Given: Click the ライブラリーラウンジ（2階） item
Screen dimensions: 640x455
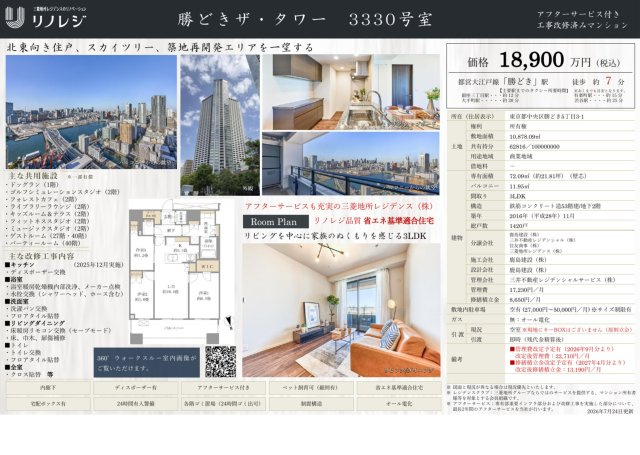Looking at the screenshot, I should coord(48,206).
